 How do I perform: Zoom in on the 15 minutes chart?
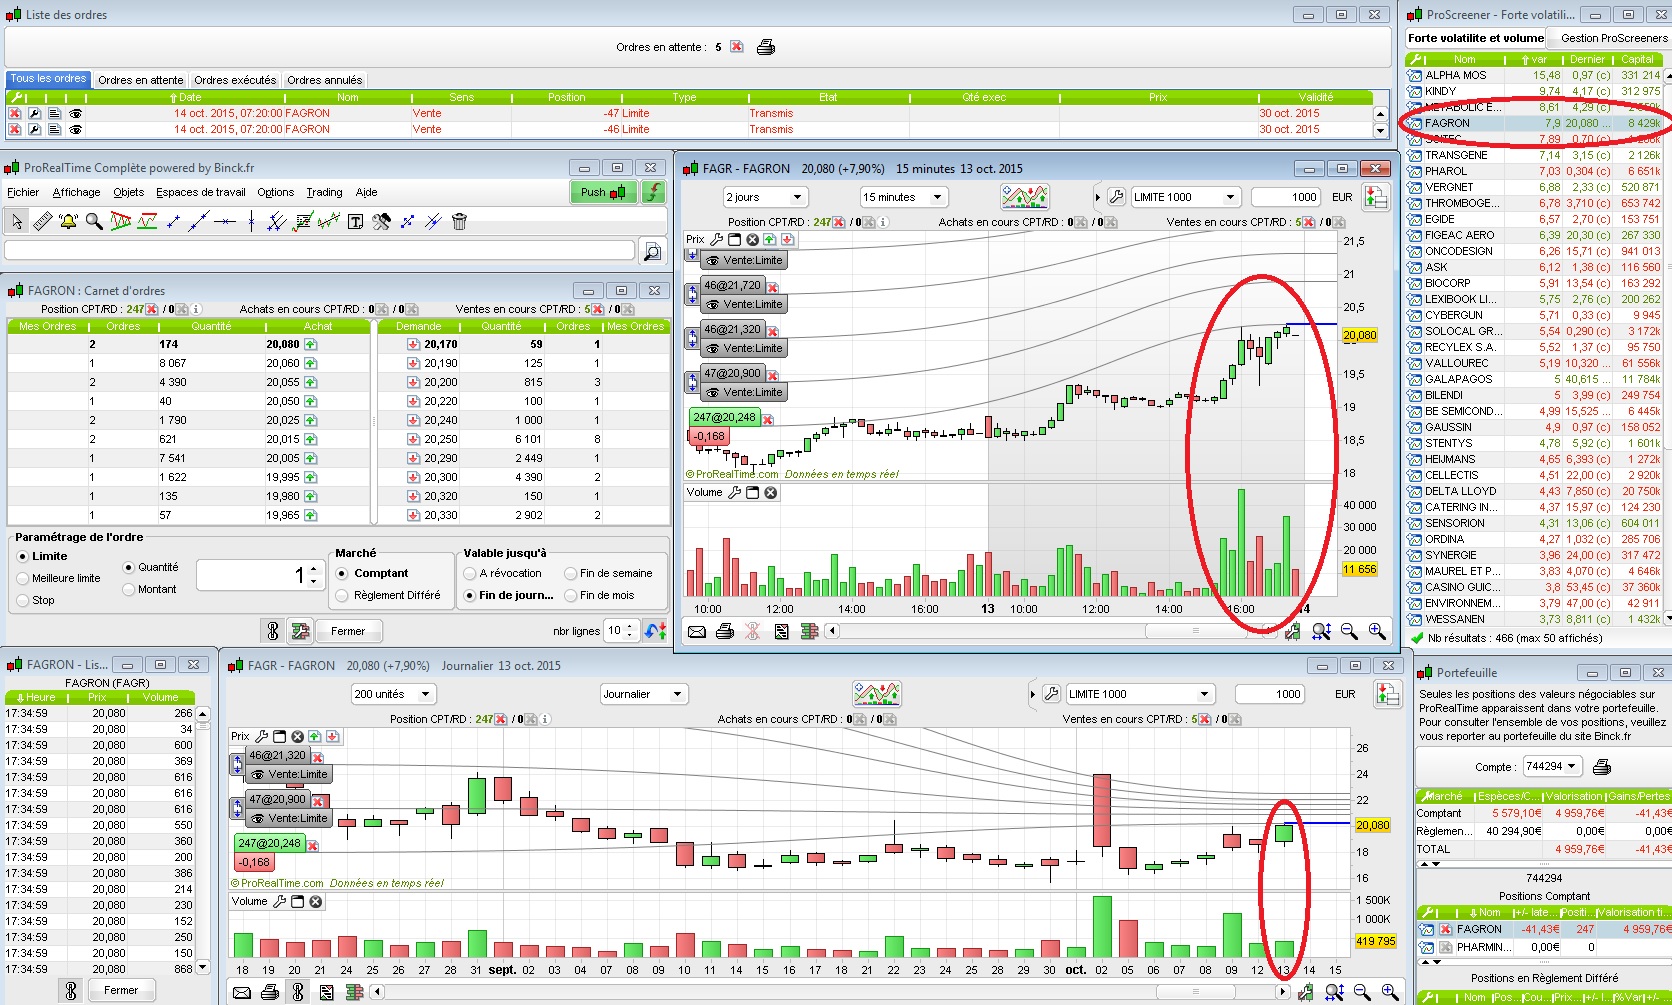[1377, 631]
